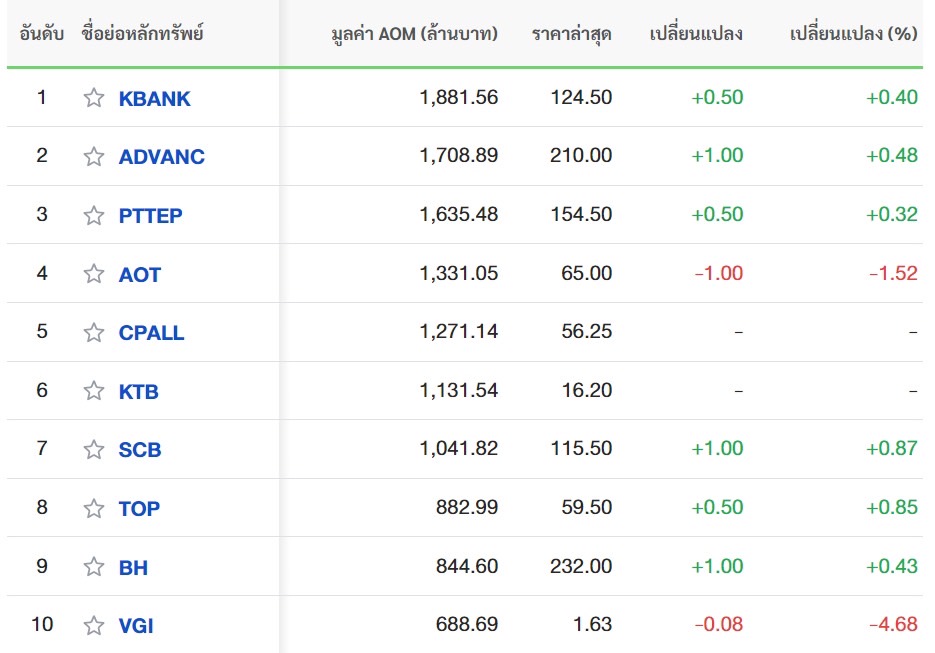
Task: Toggle the star next to SCB
Action: tap(94, 449)
